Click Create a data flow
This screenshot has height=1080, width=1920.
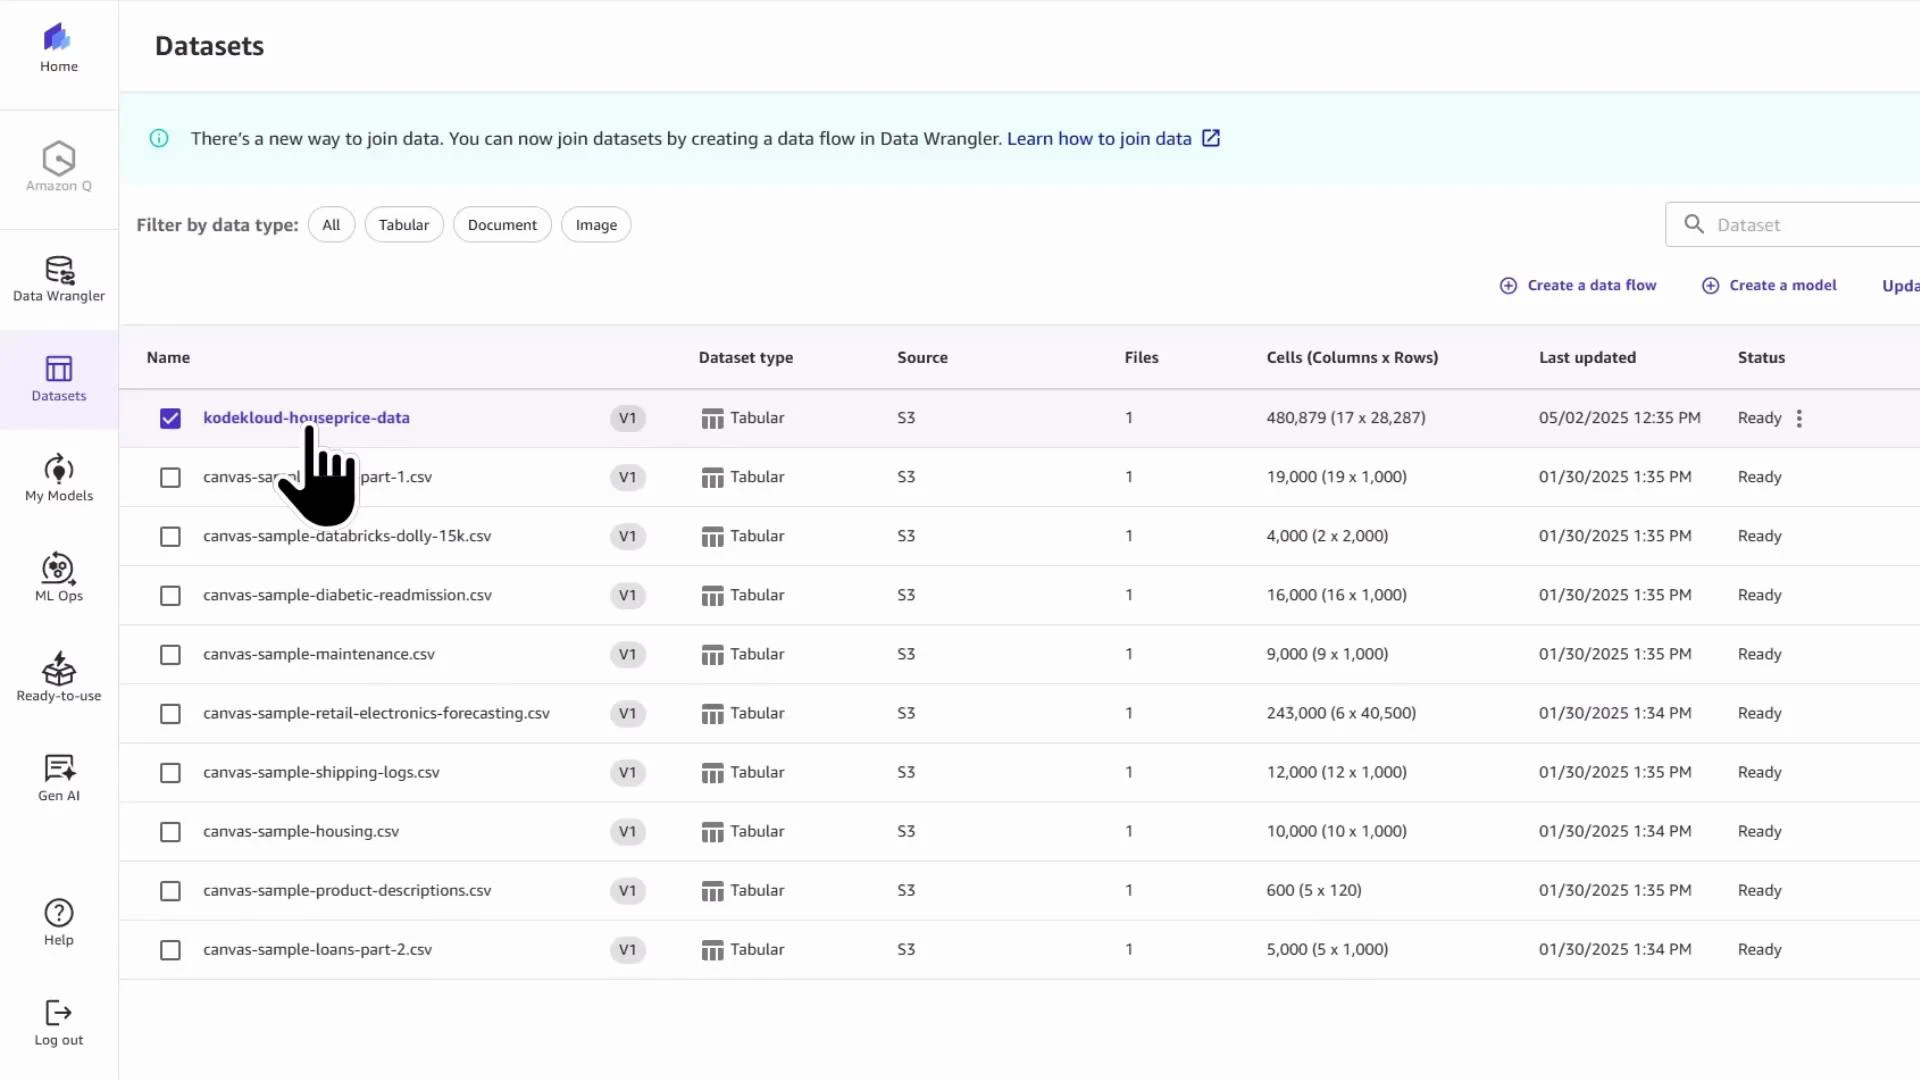[x=1590, y=285]
